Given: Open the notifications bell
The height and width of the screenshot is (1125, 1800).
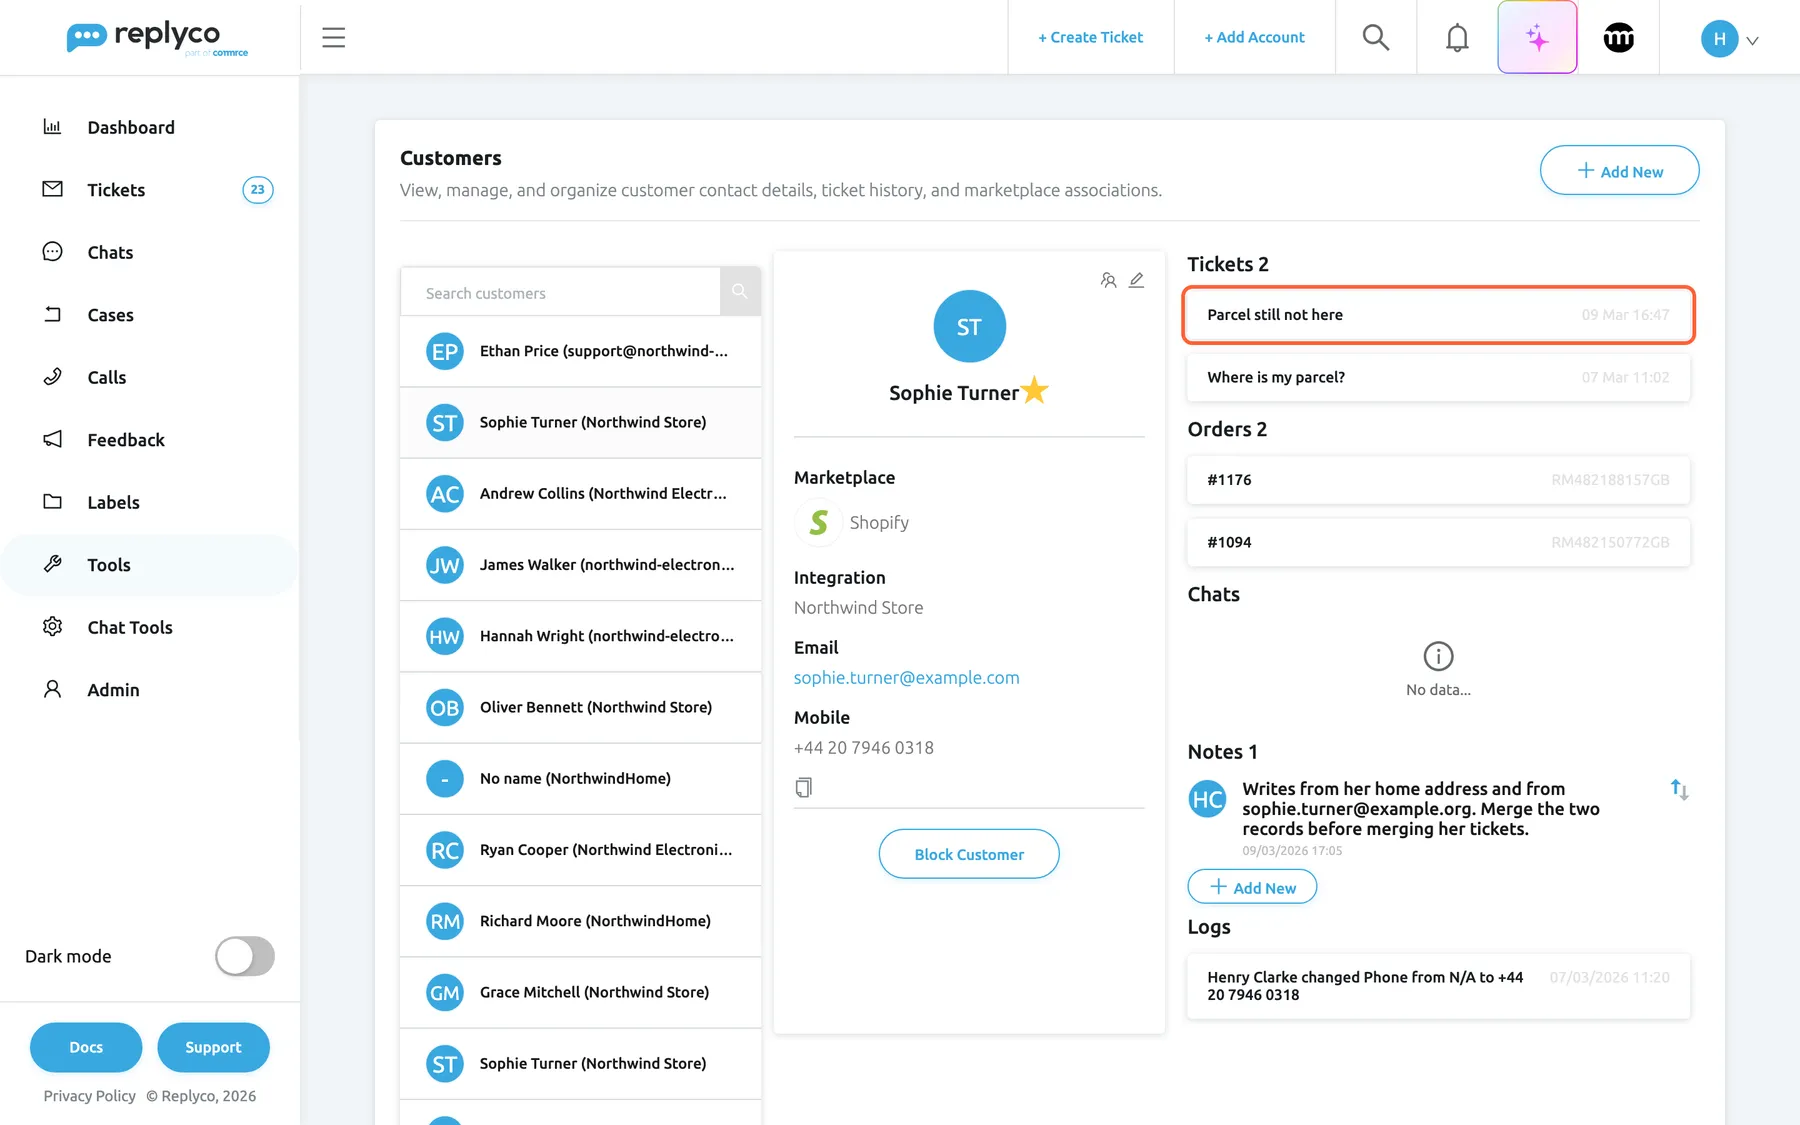Looking at the screenshot, I should (x=1457, y=37).
